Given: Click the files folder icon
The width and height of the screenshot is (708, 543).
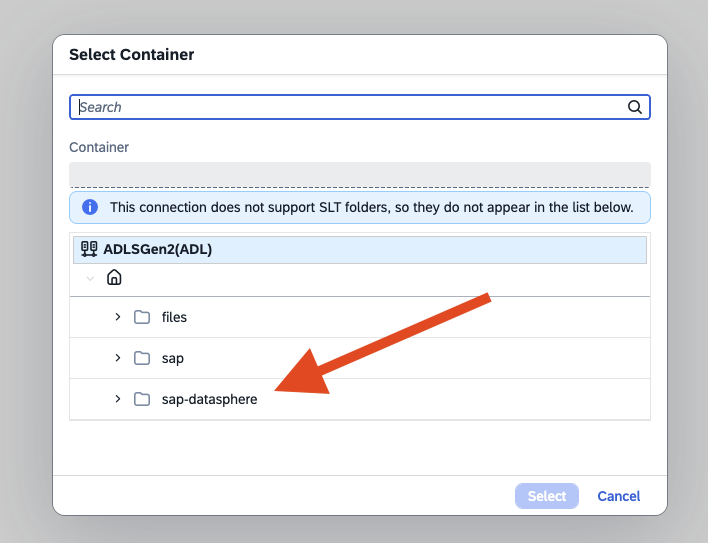Looking at the screenshot, I should click(142, 317).
